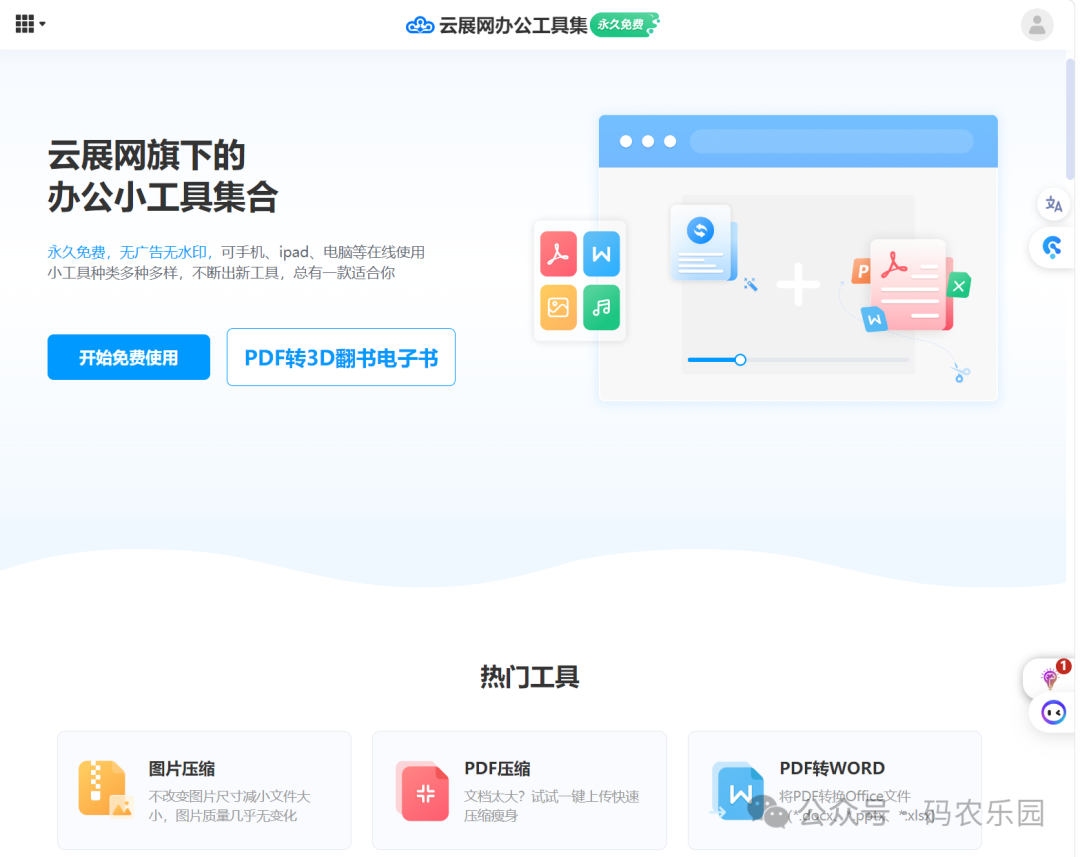Open the purple chatbot face icon
This screenshot has height=857, width=1080.
coord(1052,712)
